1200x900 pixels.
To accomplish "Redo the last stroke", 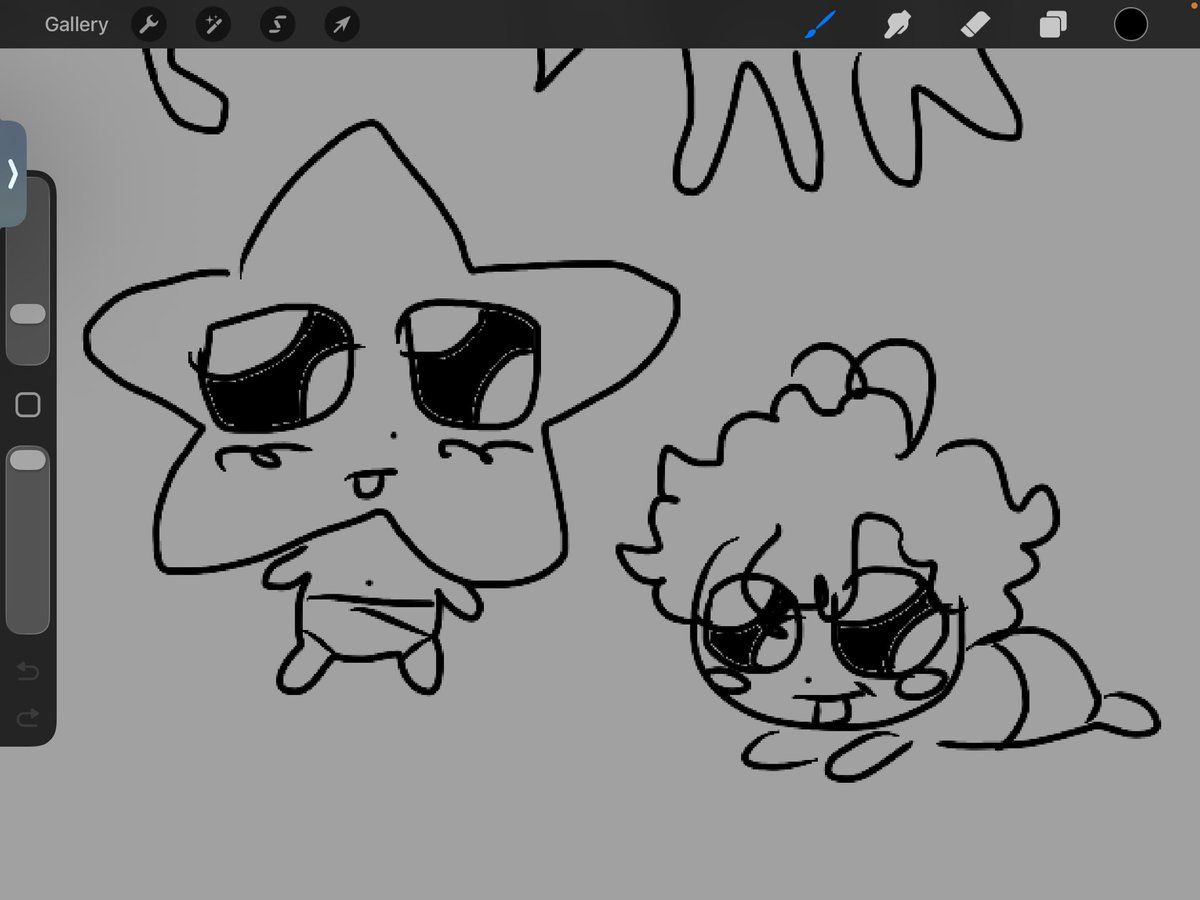I will [x=28, y=716].
